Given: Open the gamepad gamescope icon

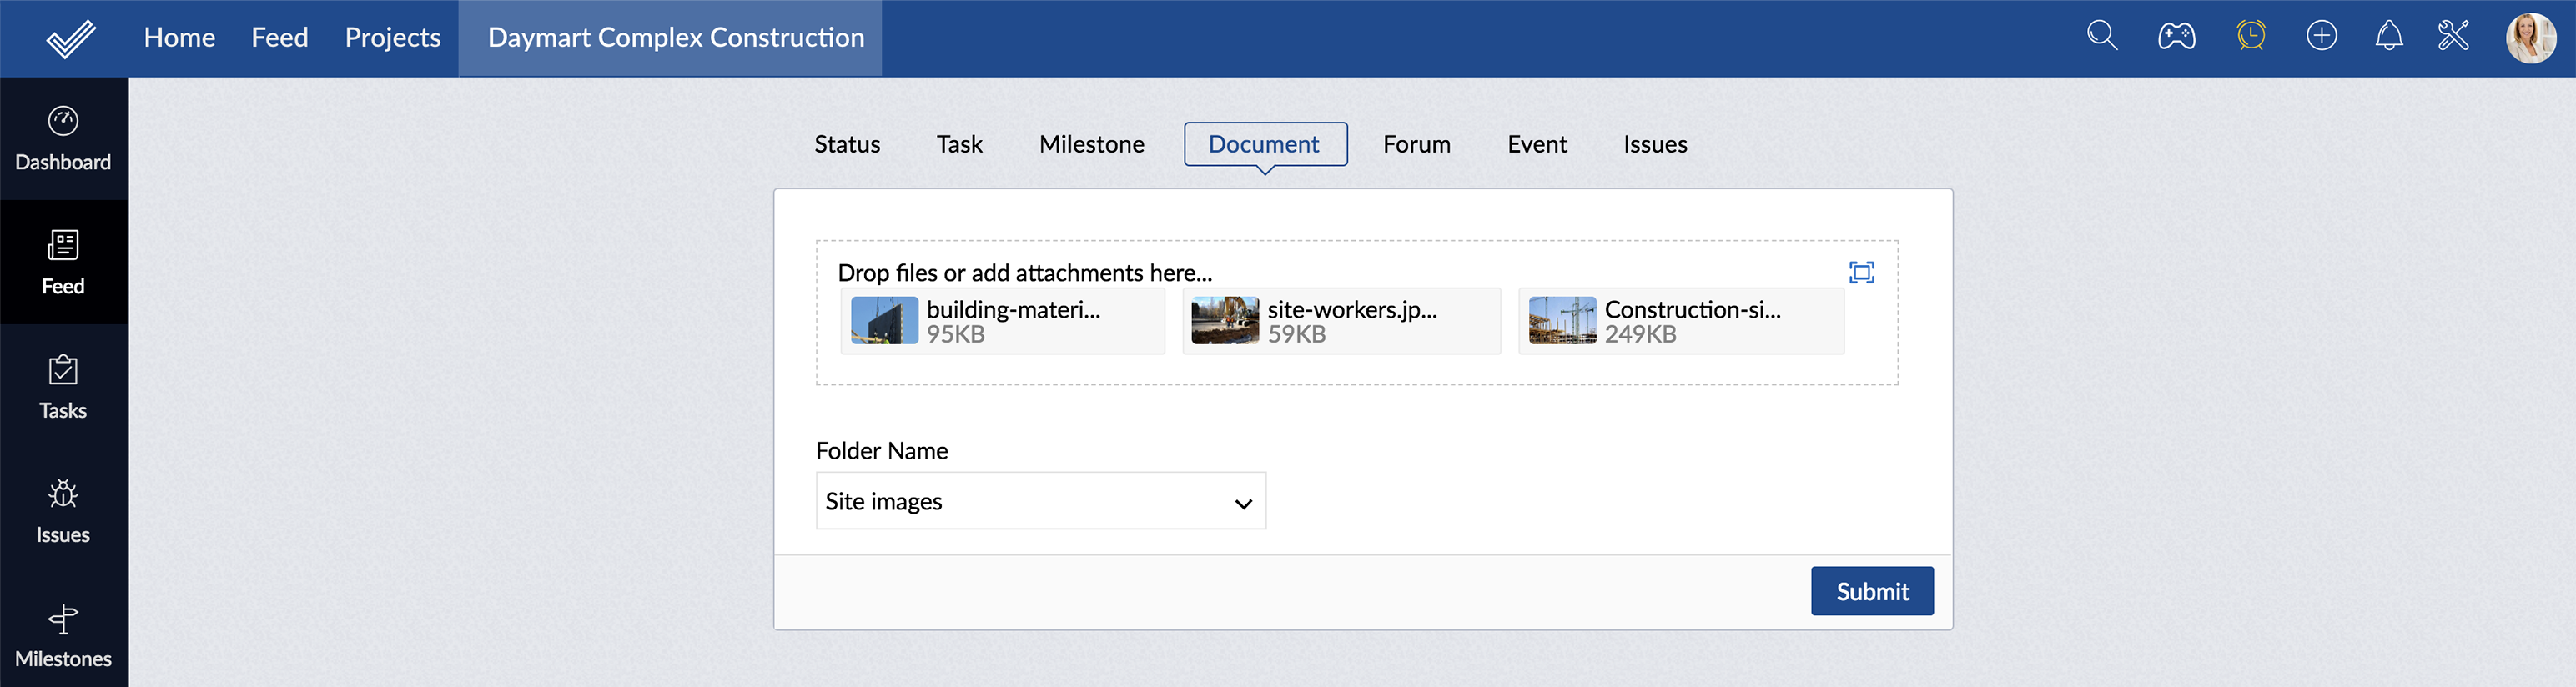Looking at the screenshot, I should click(x=2176, y=37).
